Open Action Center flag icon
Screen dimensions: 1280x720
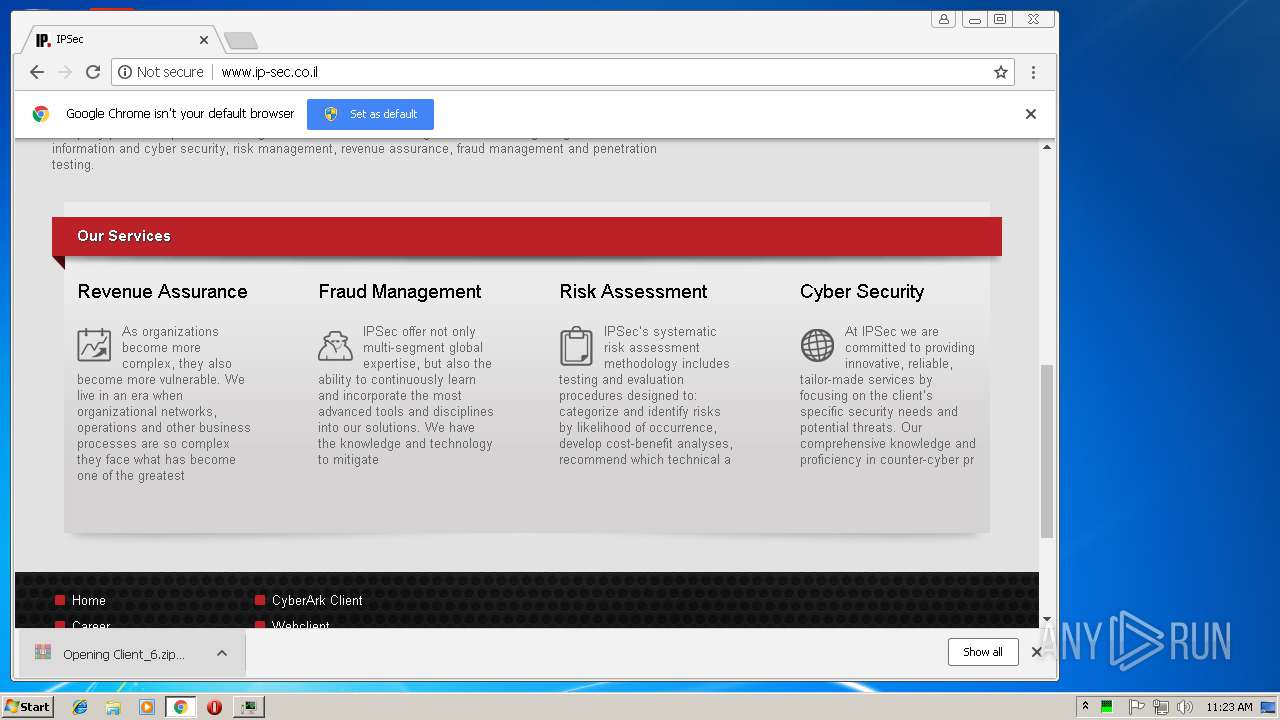pyautogui.click(x=1136, y=706)
